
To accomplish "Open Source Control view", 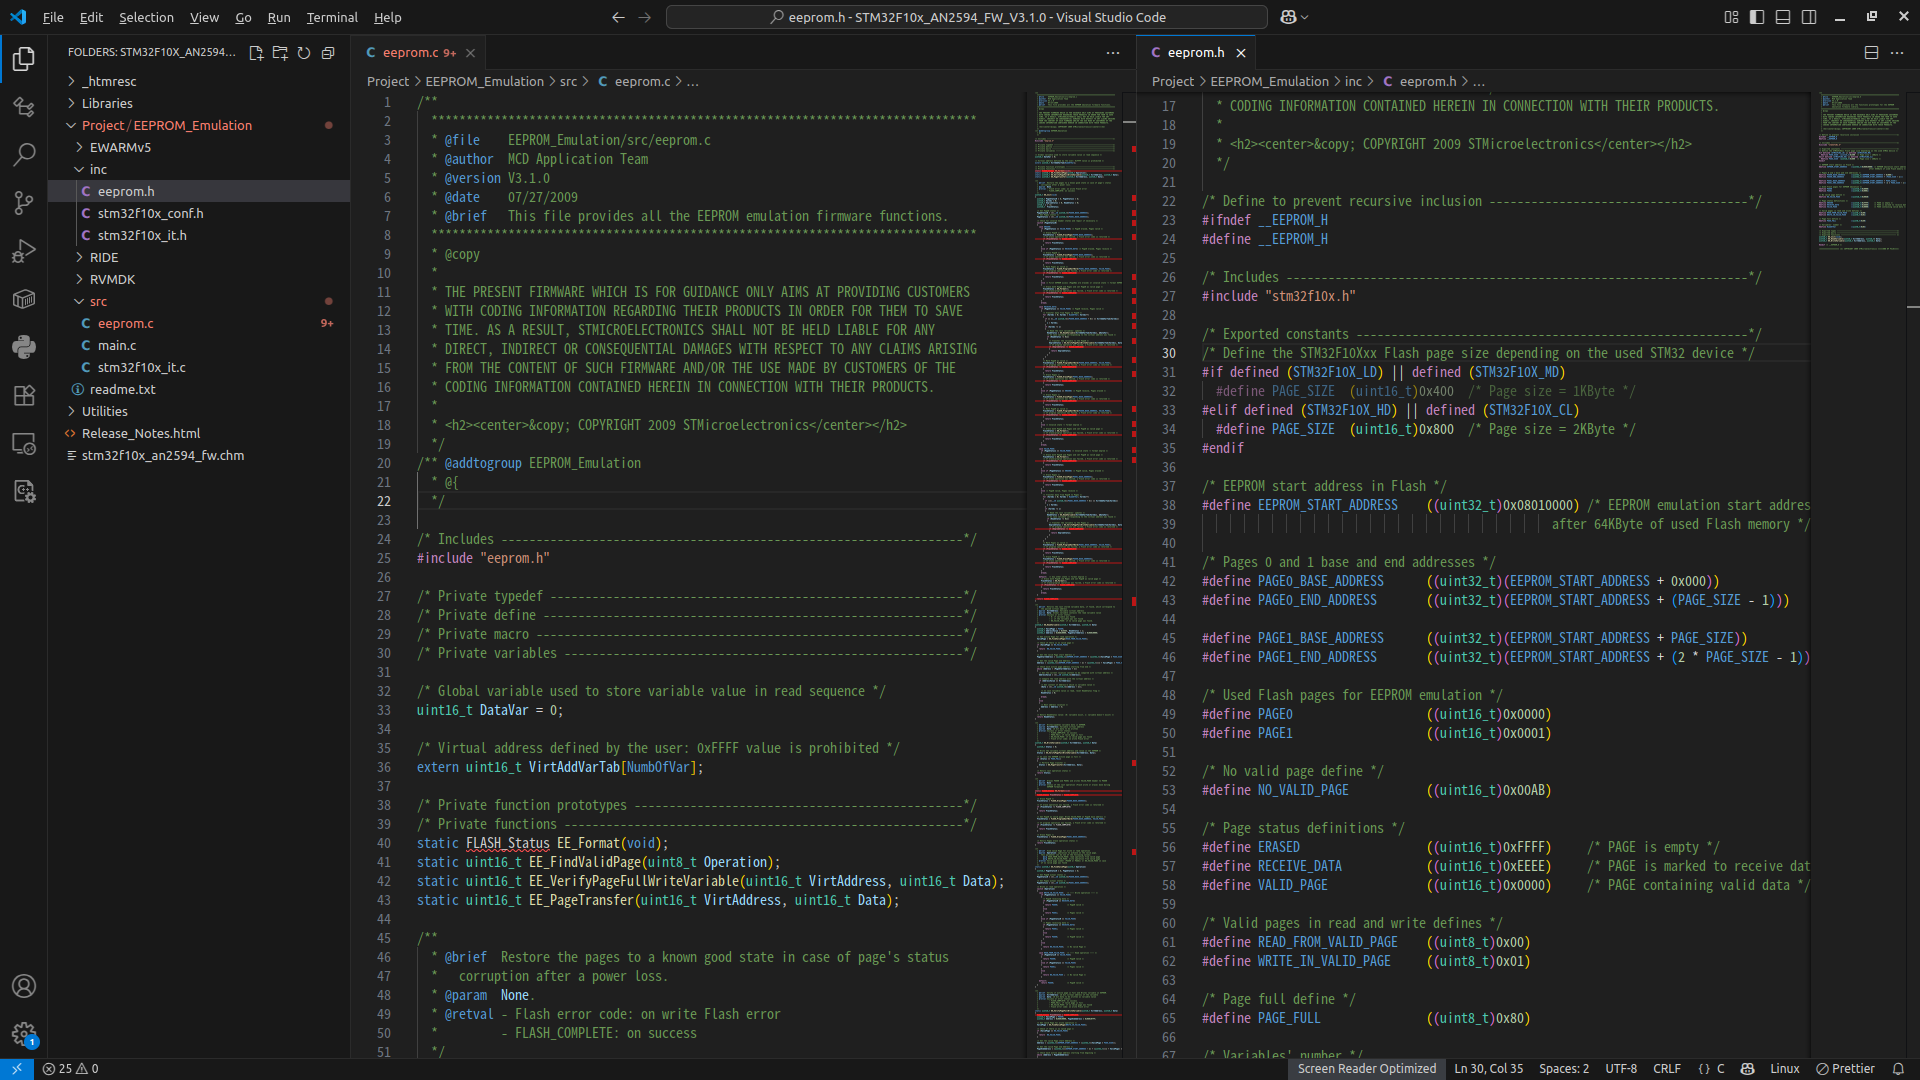I will coord(24,203).
